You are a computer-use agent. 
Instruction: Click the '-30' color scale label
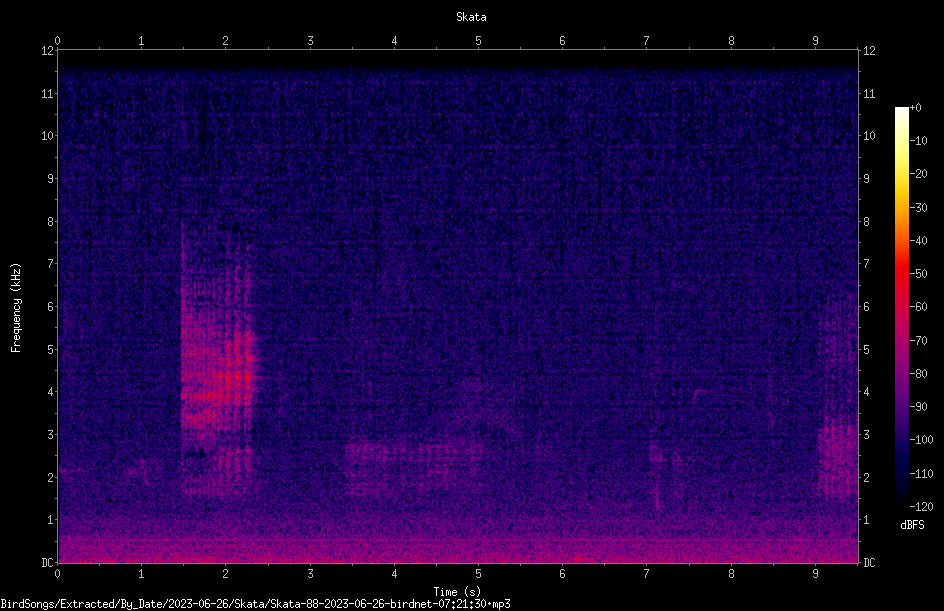[918, 207]
